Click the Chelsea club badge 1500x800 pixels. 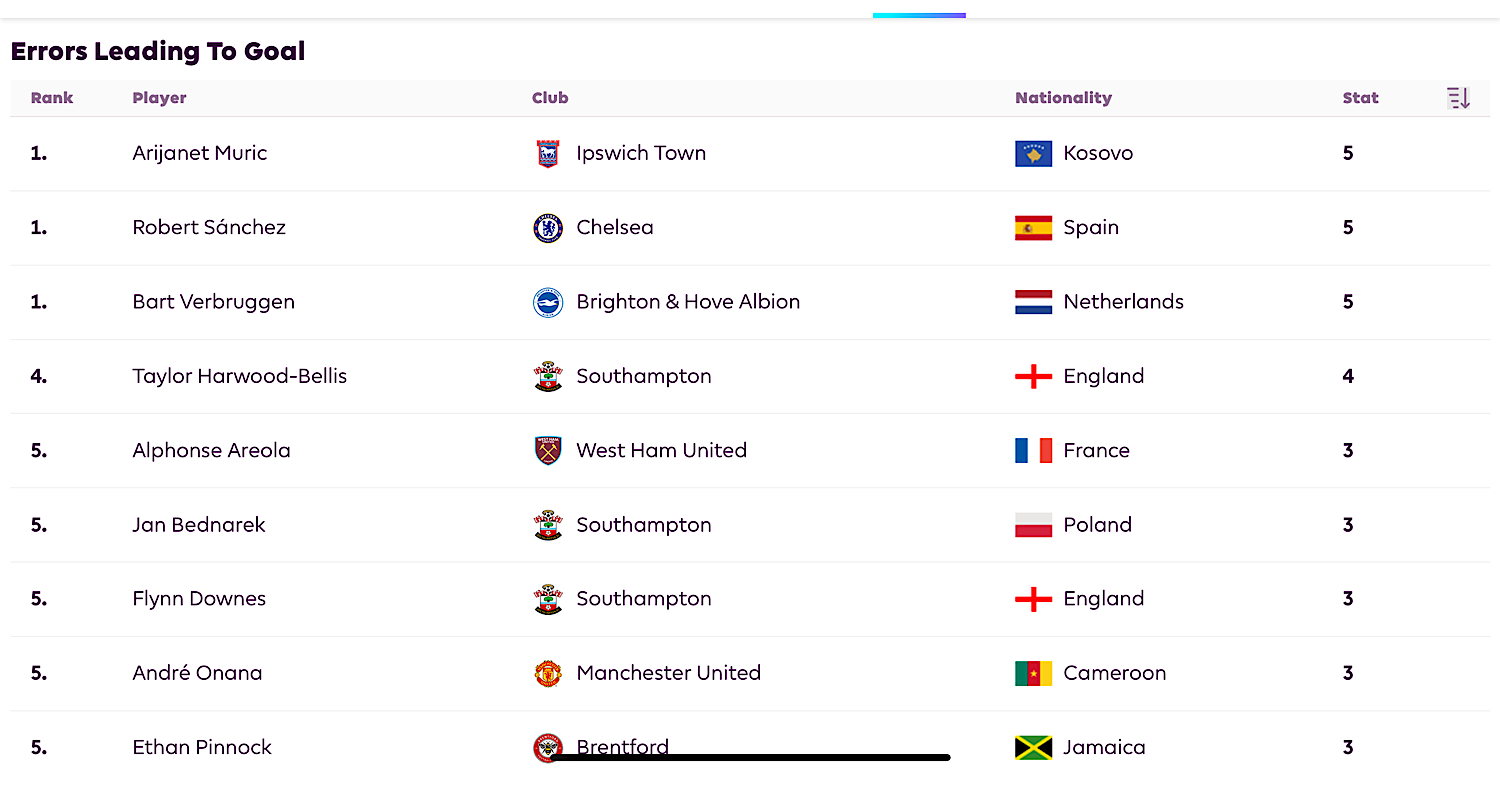coord(548,228)
